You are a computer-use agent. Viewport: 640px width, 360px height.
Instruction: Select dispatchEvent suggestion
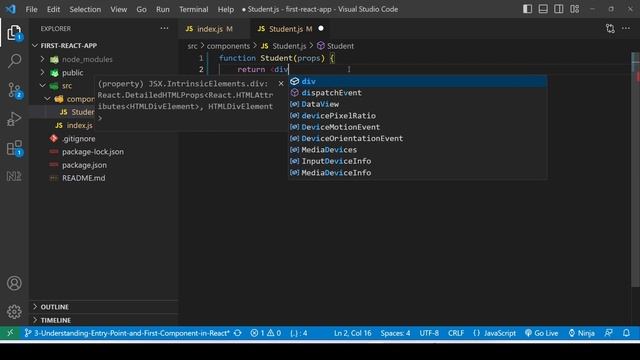click(x=418, y=93)
